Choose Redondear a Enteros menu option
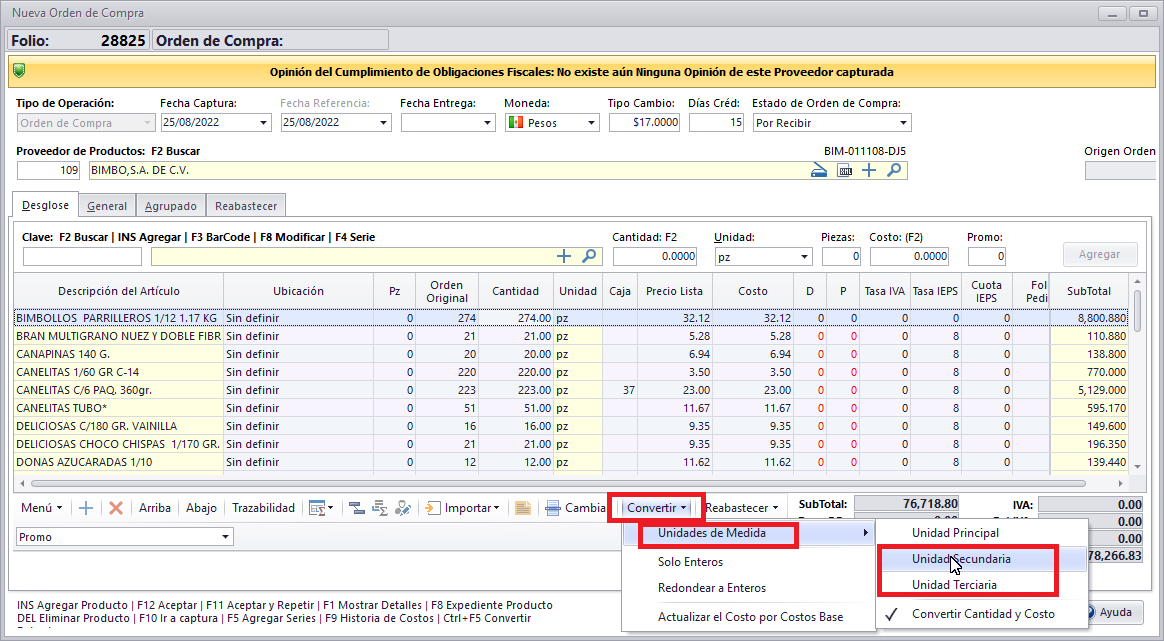 tap(711, 588)
